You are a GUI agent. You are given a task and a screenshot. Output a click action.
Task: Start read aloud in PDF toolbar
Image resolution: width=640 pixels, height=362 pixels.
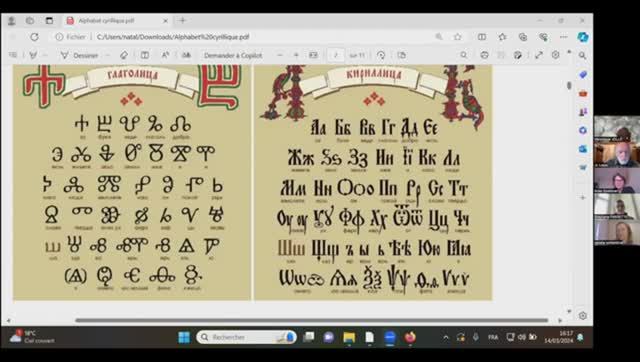165,55
